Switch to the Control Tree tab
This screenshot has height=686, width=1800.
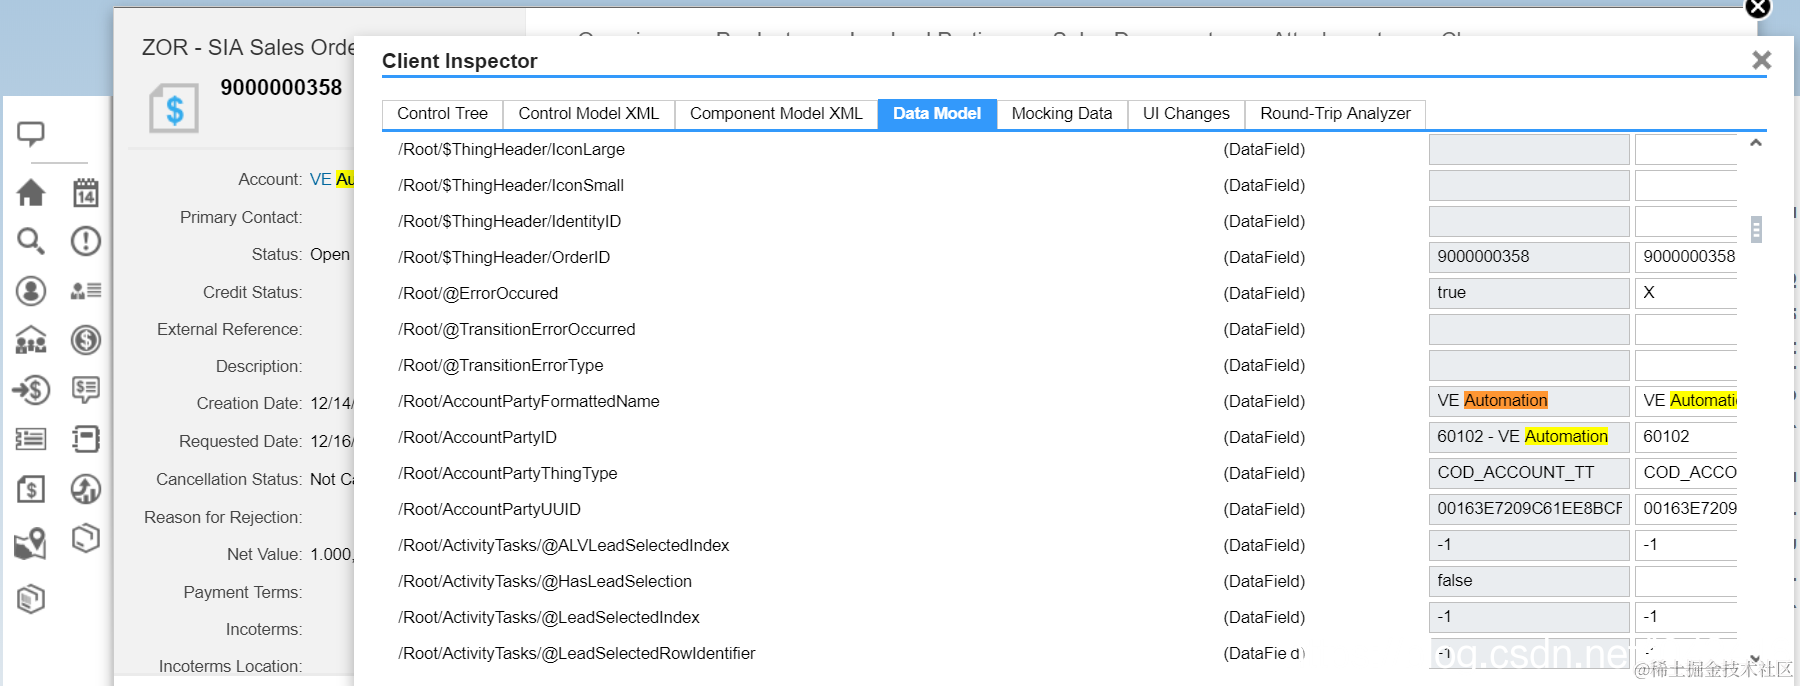(x=442, y=114)
